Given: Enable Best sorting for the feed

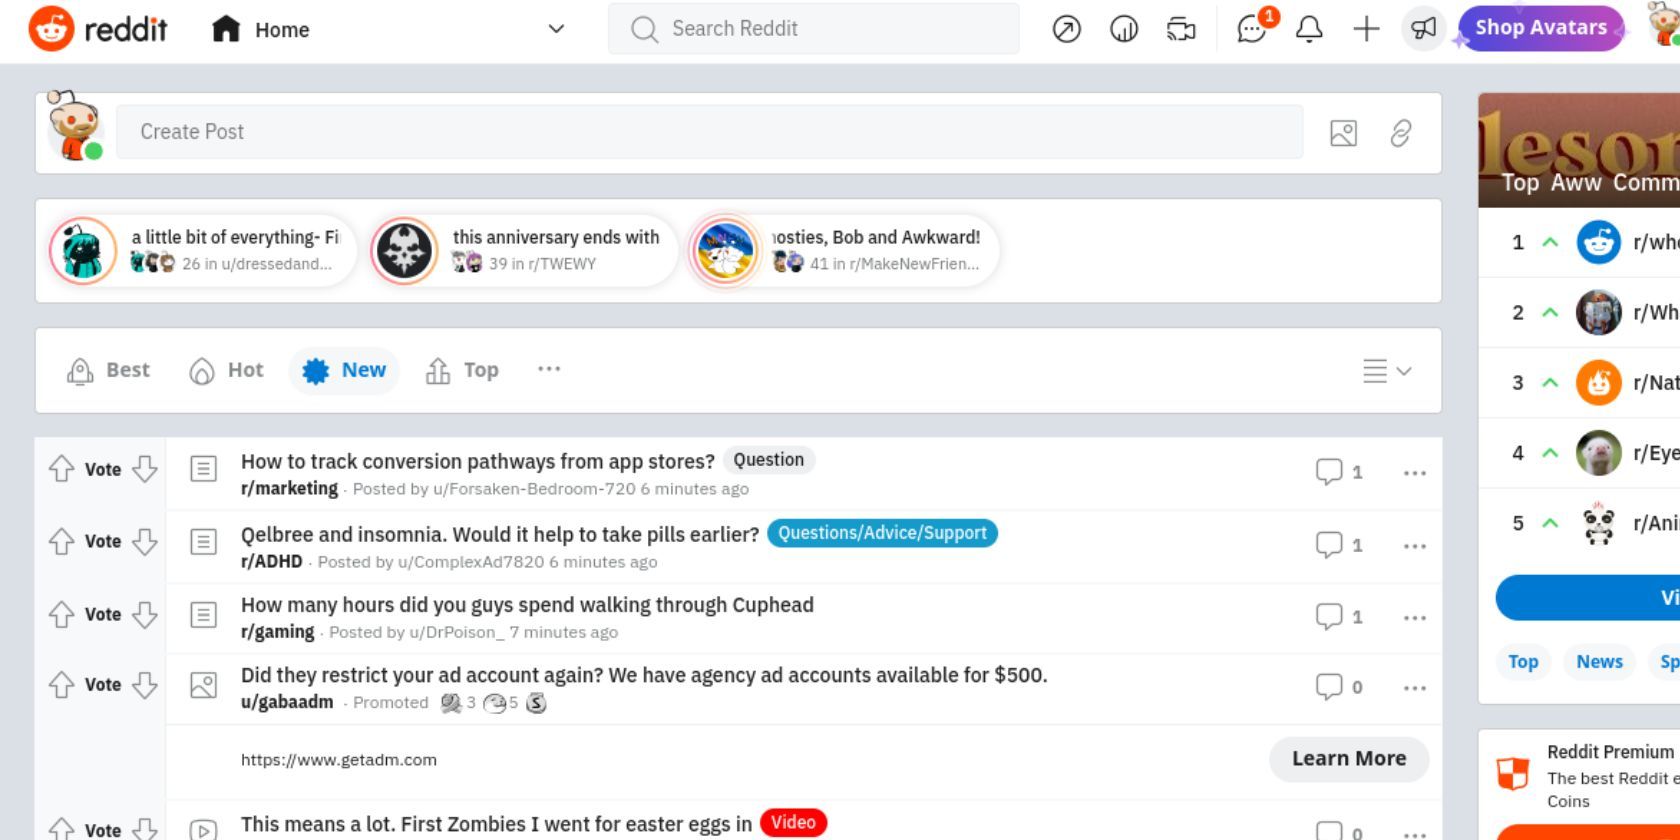Looking at the screenshot, I should (x=109, y=370).
